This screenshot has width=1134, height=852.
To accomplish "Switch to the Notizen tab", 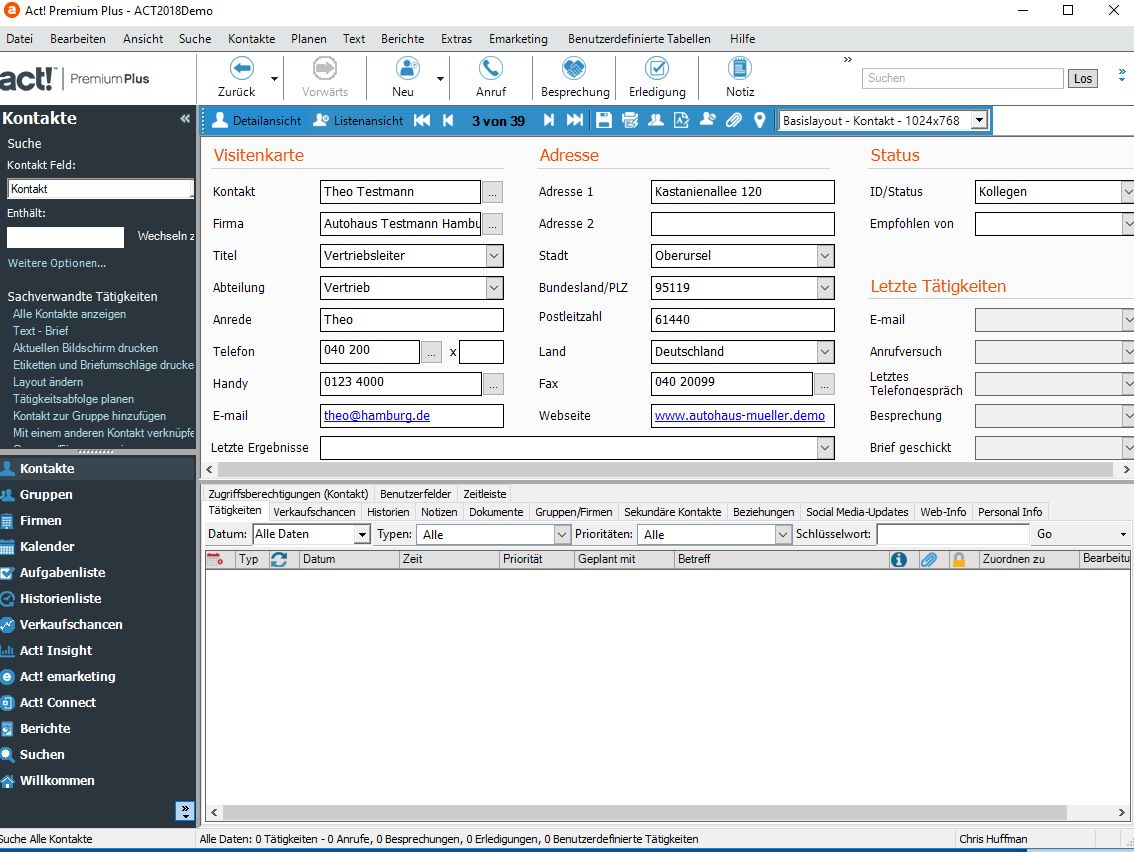I will tap(439, 512).
